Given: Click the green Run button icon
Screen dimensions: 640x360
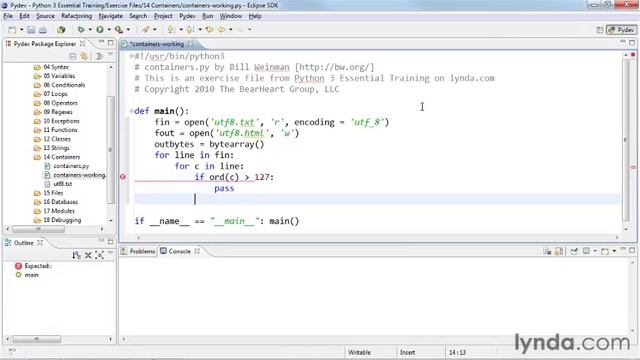Looking at the screenshot, I should pos(100,29).
